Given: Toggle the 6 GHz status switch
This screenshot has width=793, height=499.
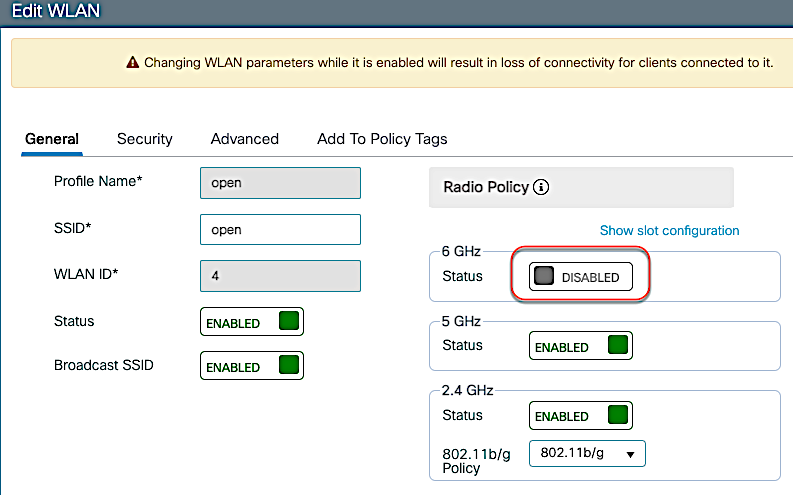Looking at the screenshot, I should (581, 277).
